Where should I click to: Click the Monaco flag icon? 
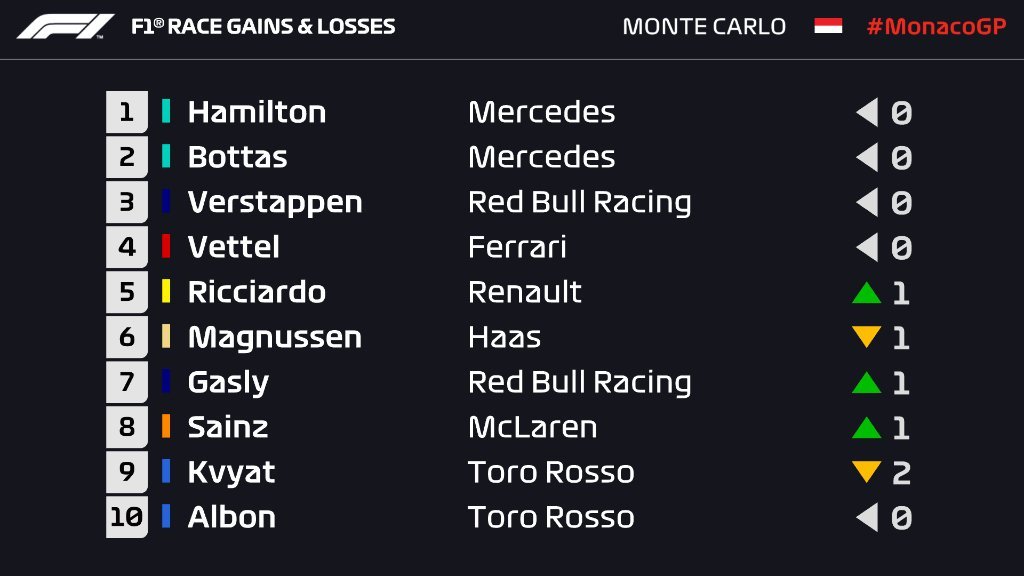tap(828, 26)
